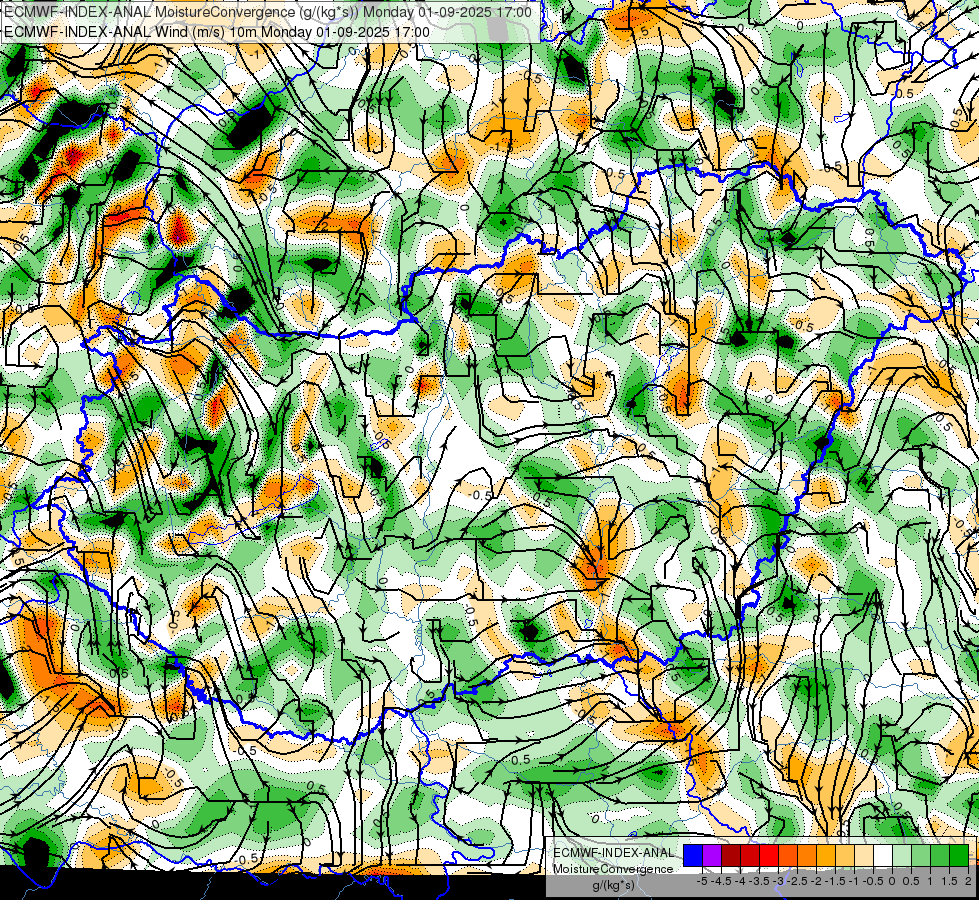This screenshot has width=979, height=900.
Task: Click the '-5' legend scale label
Action: click(702, 881)
